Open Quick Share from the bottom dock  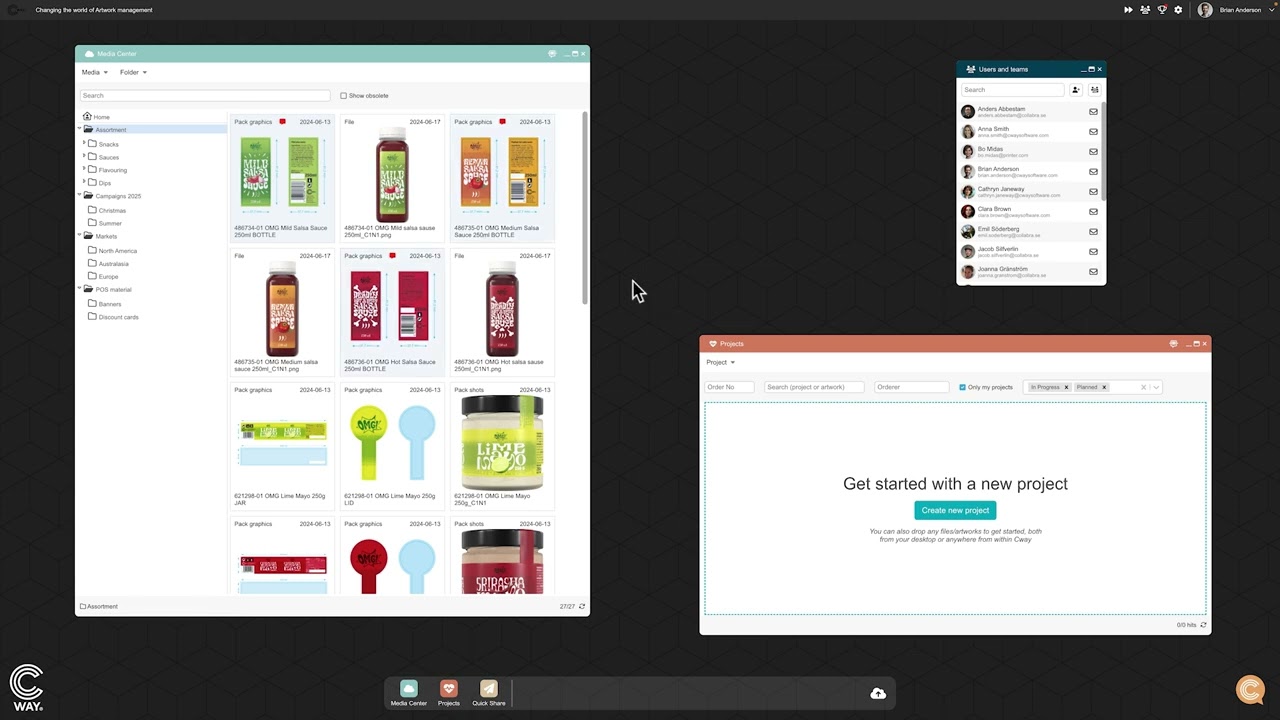[x=488, y=693]
